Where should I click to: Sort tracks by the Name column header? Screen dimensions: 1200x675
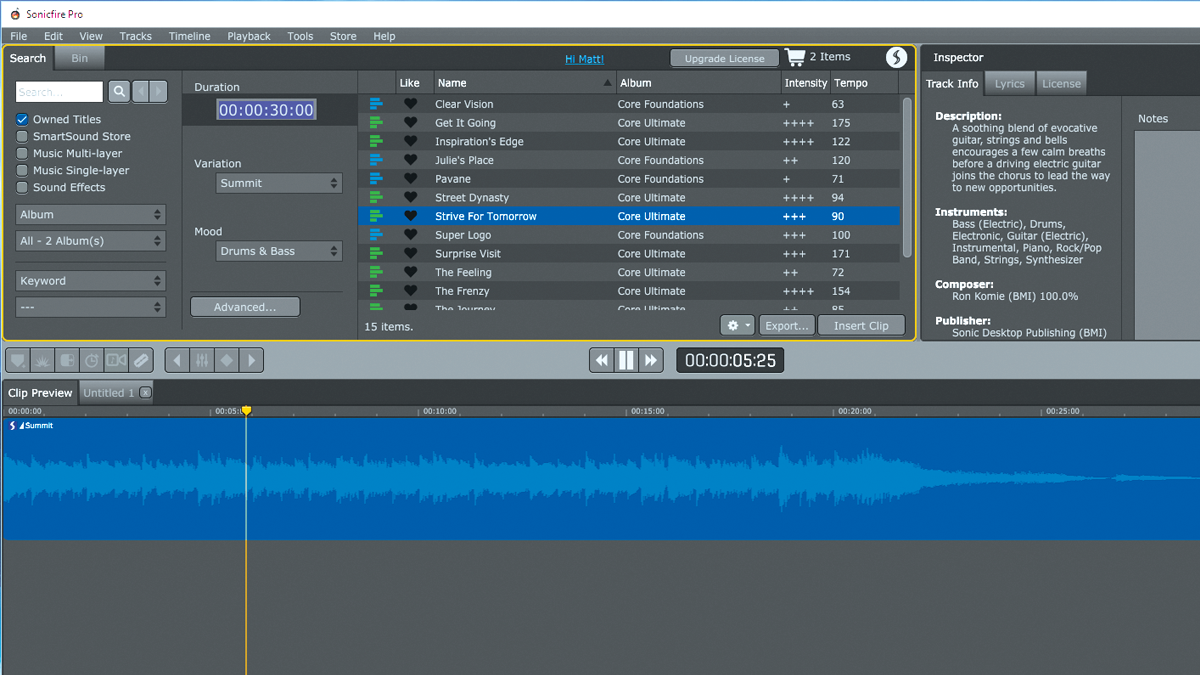(525, 83)
